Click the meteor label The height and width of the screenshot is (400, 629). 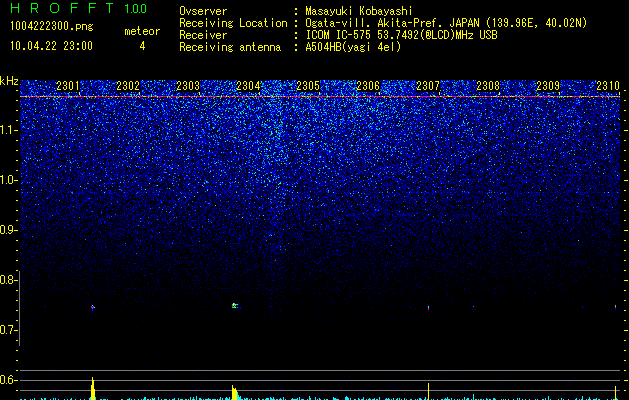[142, 31]
